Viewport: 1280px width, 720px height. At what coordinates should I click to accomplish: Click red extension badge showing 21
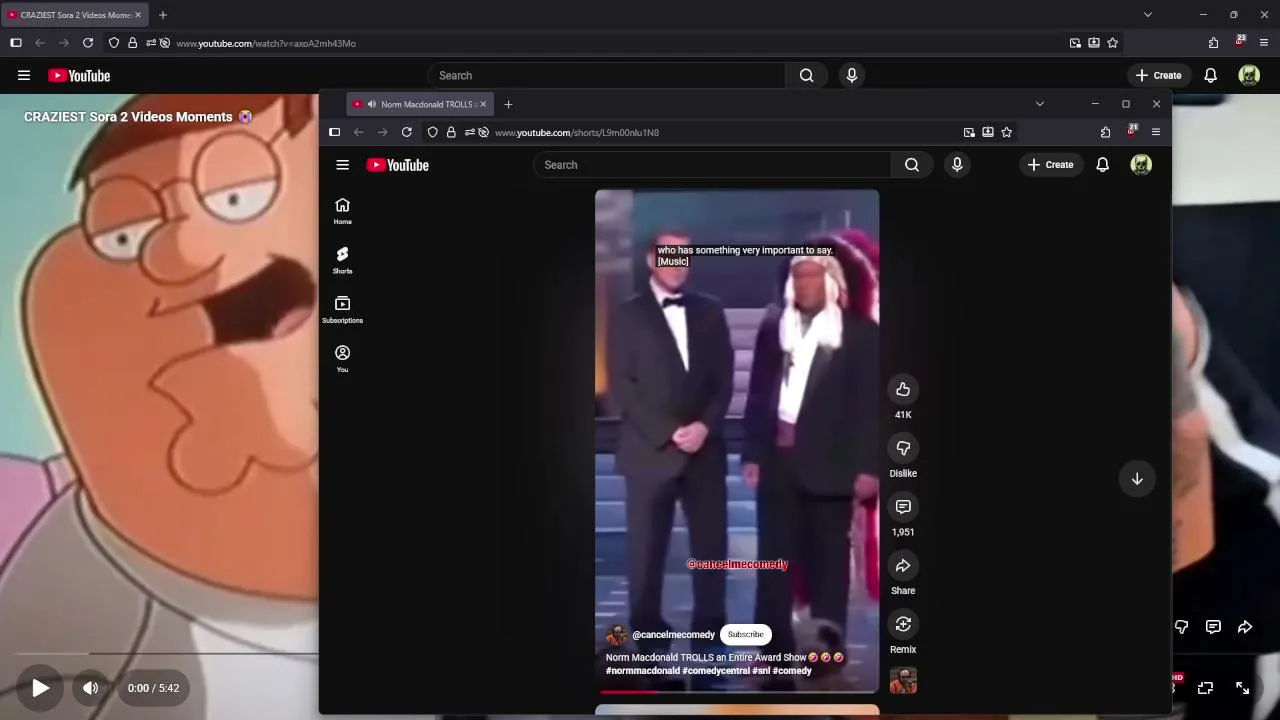(x=1132, y=131)
